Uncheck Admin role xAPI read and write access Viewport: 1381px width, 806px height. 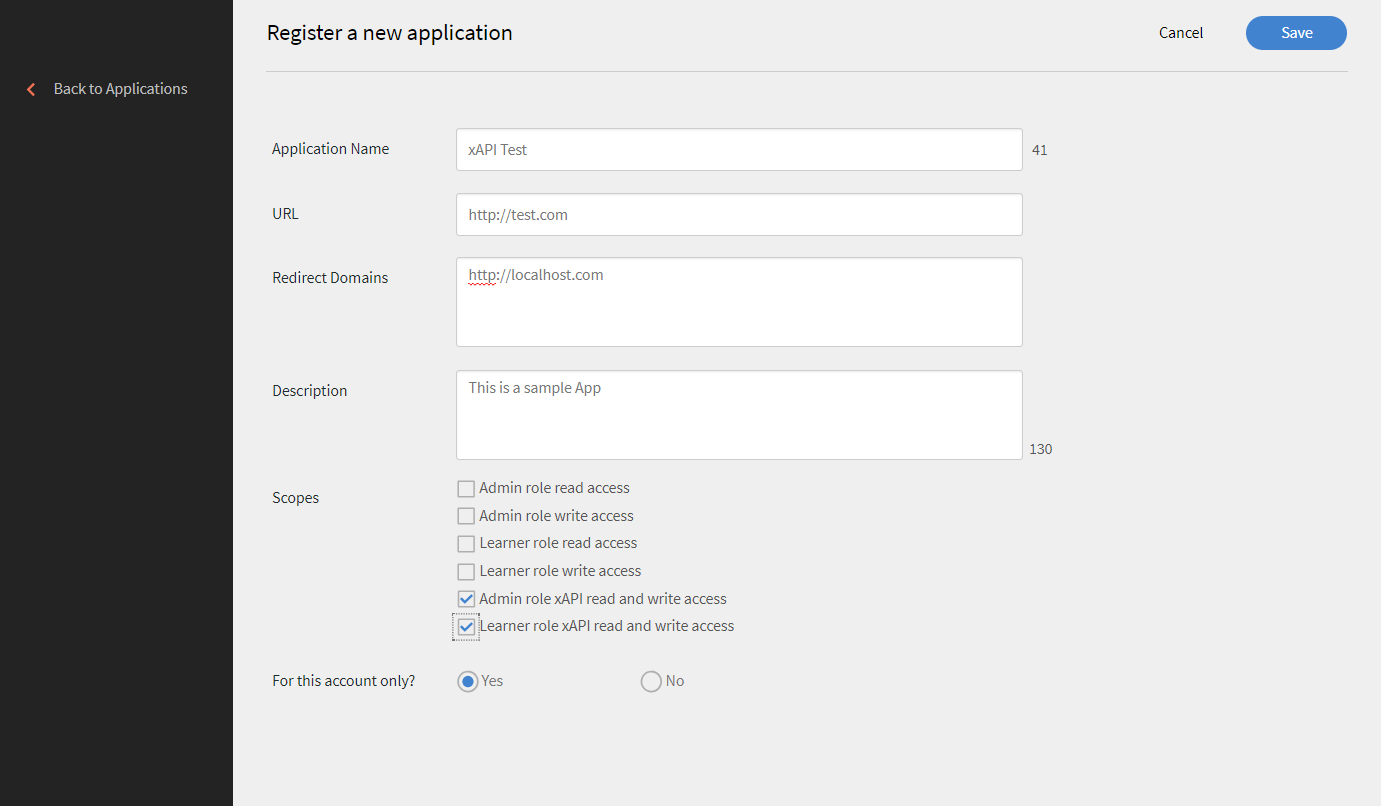click(x=466, y=599)
